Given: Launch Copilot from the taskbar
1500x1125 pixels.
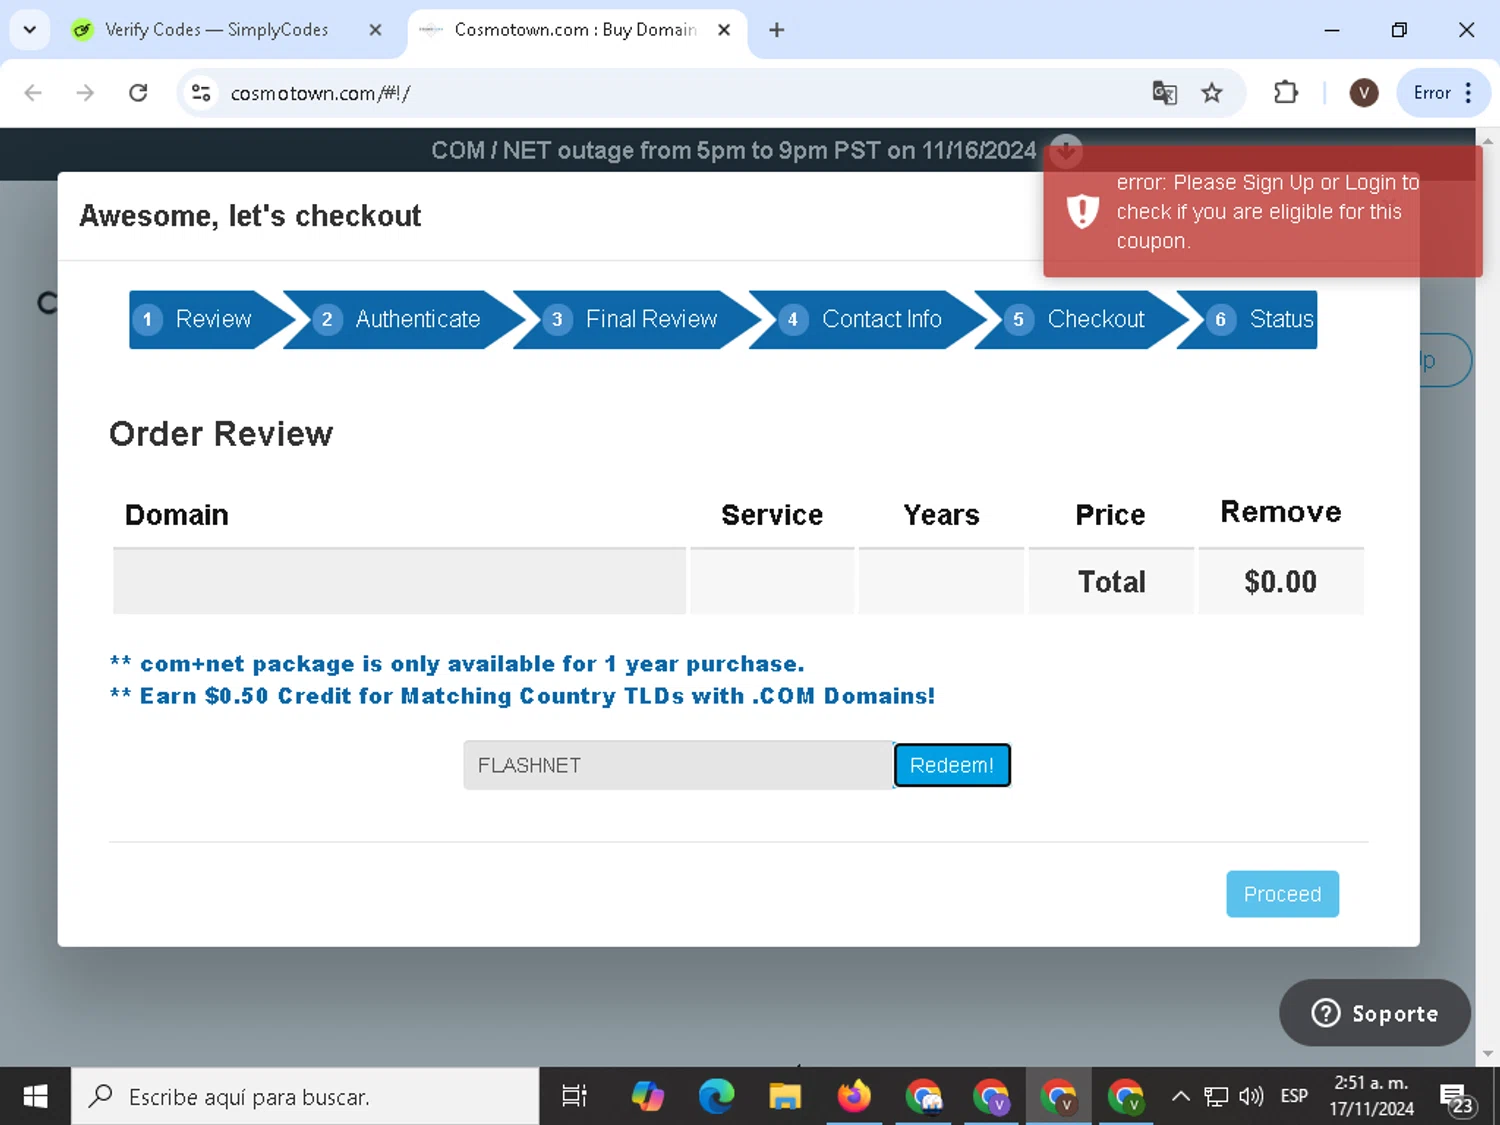Looking at the screenshot, I should click(648, 1097).
